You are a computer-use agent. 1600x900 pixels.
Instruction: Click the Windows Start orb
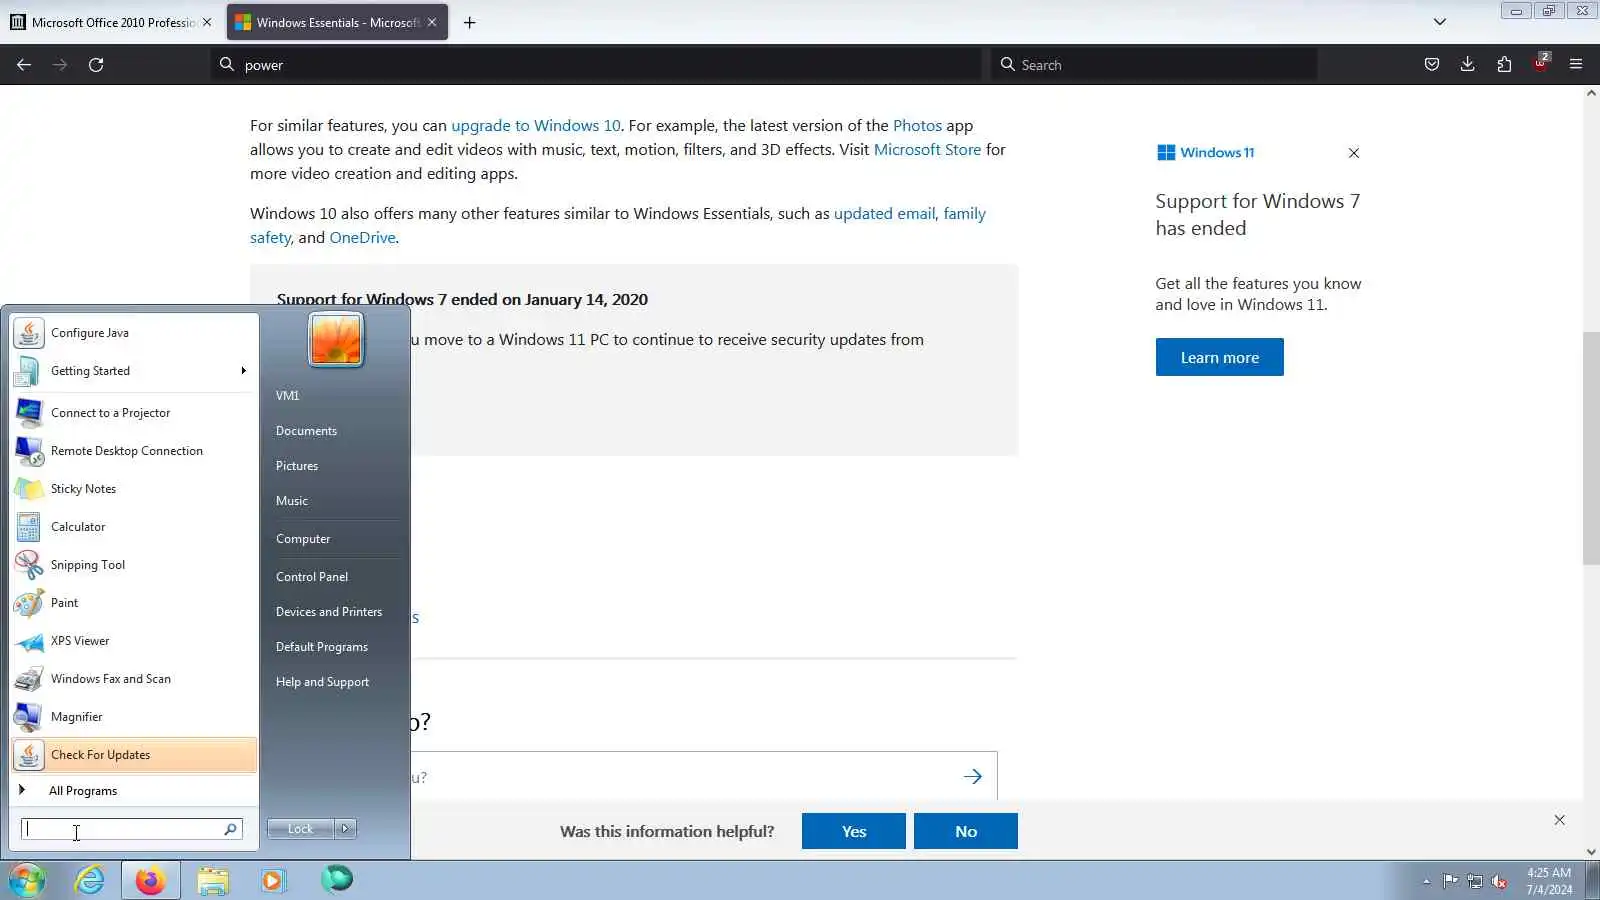click(27, 880)
